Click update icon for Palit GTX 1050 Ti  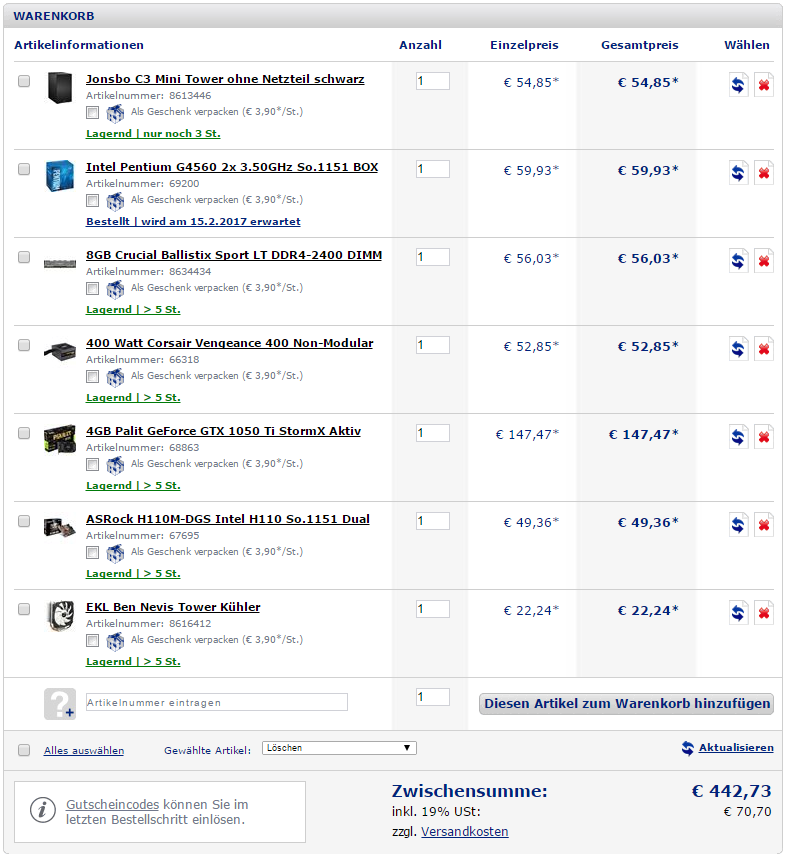[738, 437]
